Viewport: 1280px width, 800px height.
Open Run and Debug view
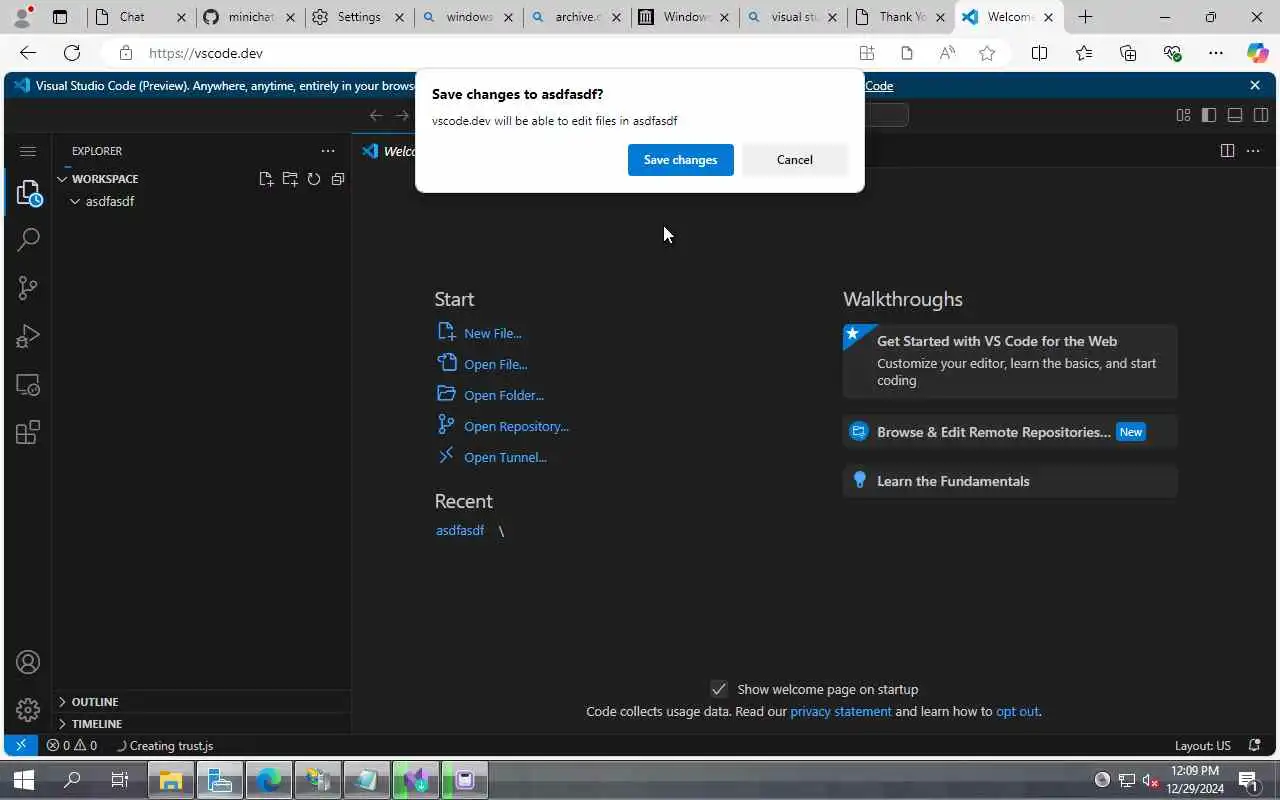(28, 336)
